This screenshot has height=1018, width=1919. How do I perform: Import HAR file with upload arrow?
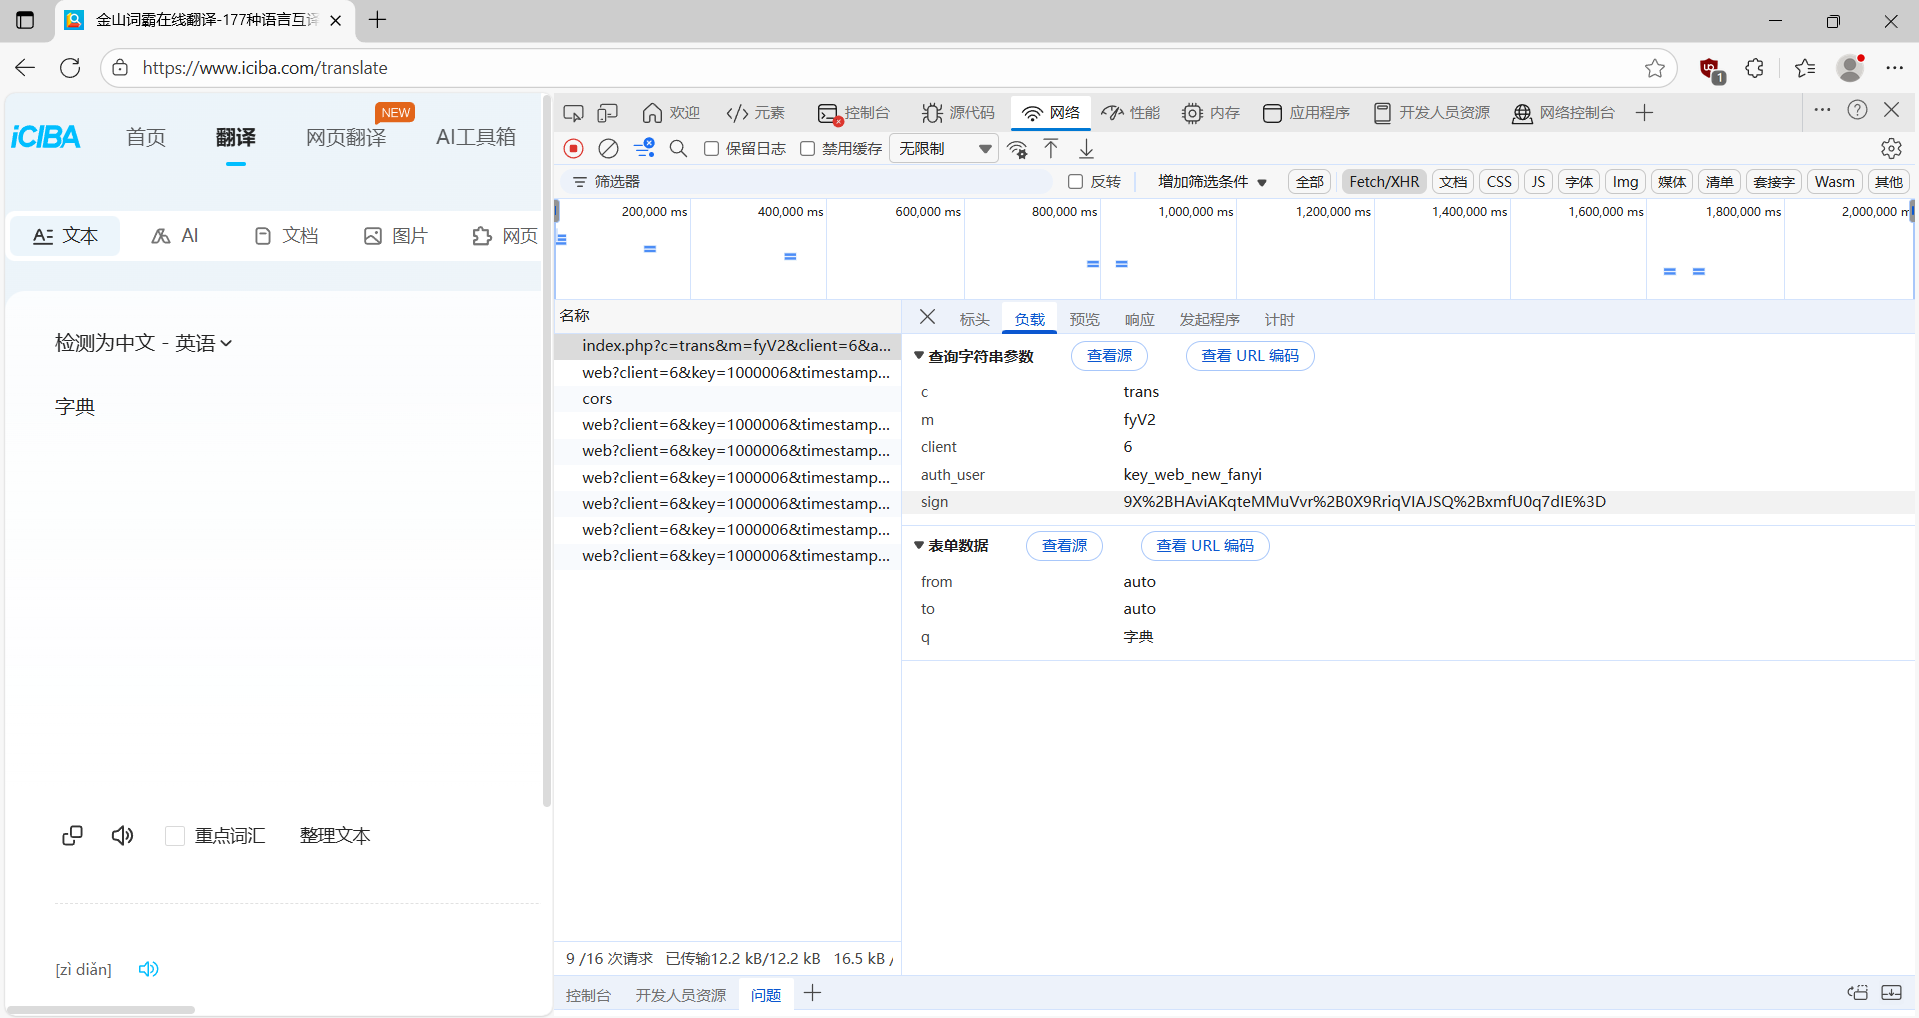pos(1051,149)
